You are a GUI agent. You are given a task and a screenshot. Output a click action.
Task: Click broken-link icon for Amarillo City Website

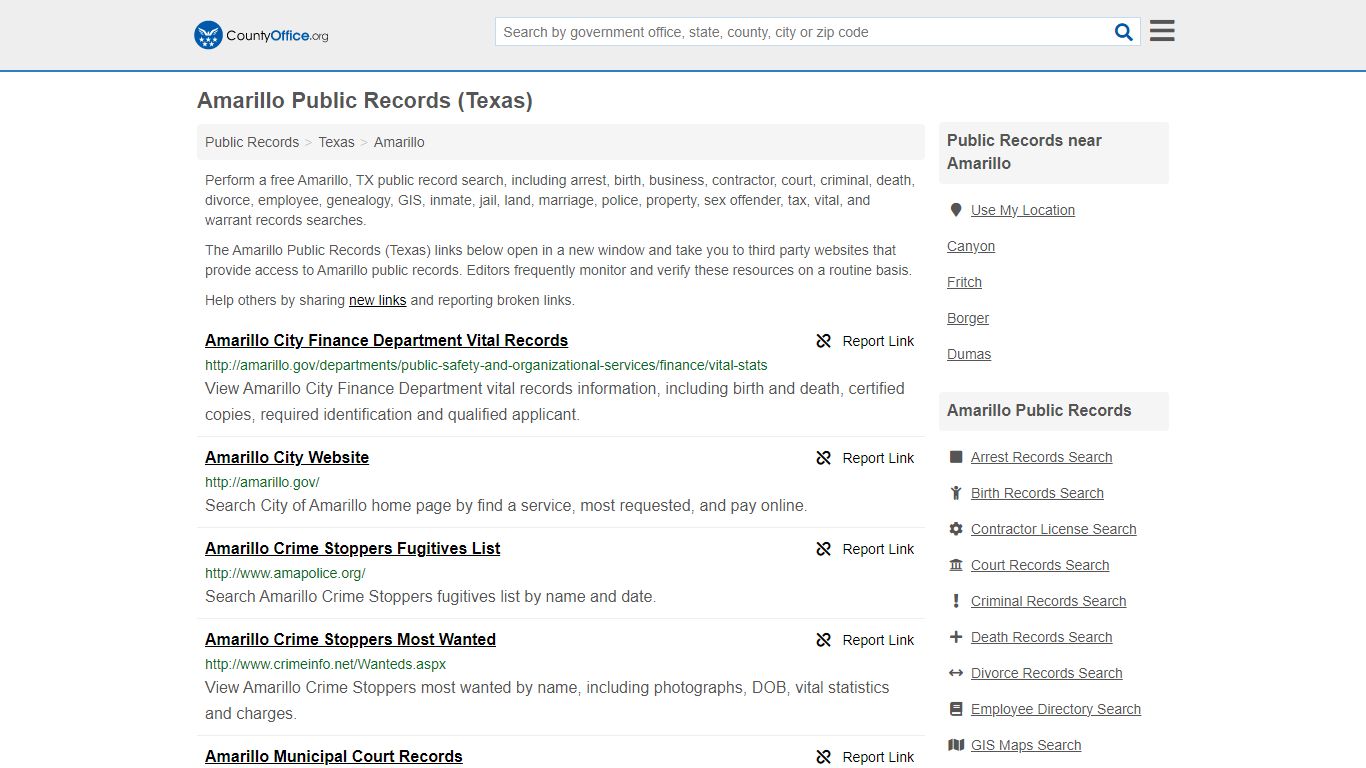[824, 458]
